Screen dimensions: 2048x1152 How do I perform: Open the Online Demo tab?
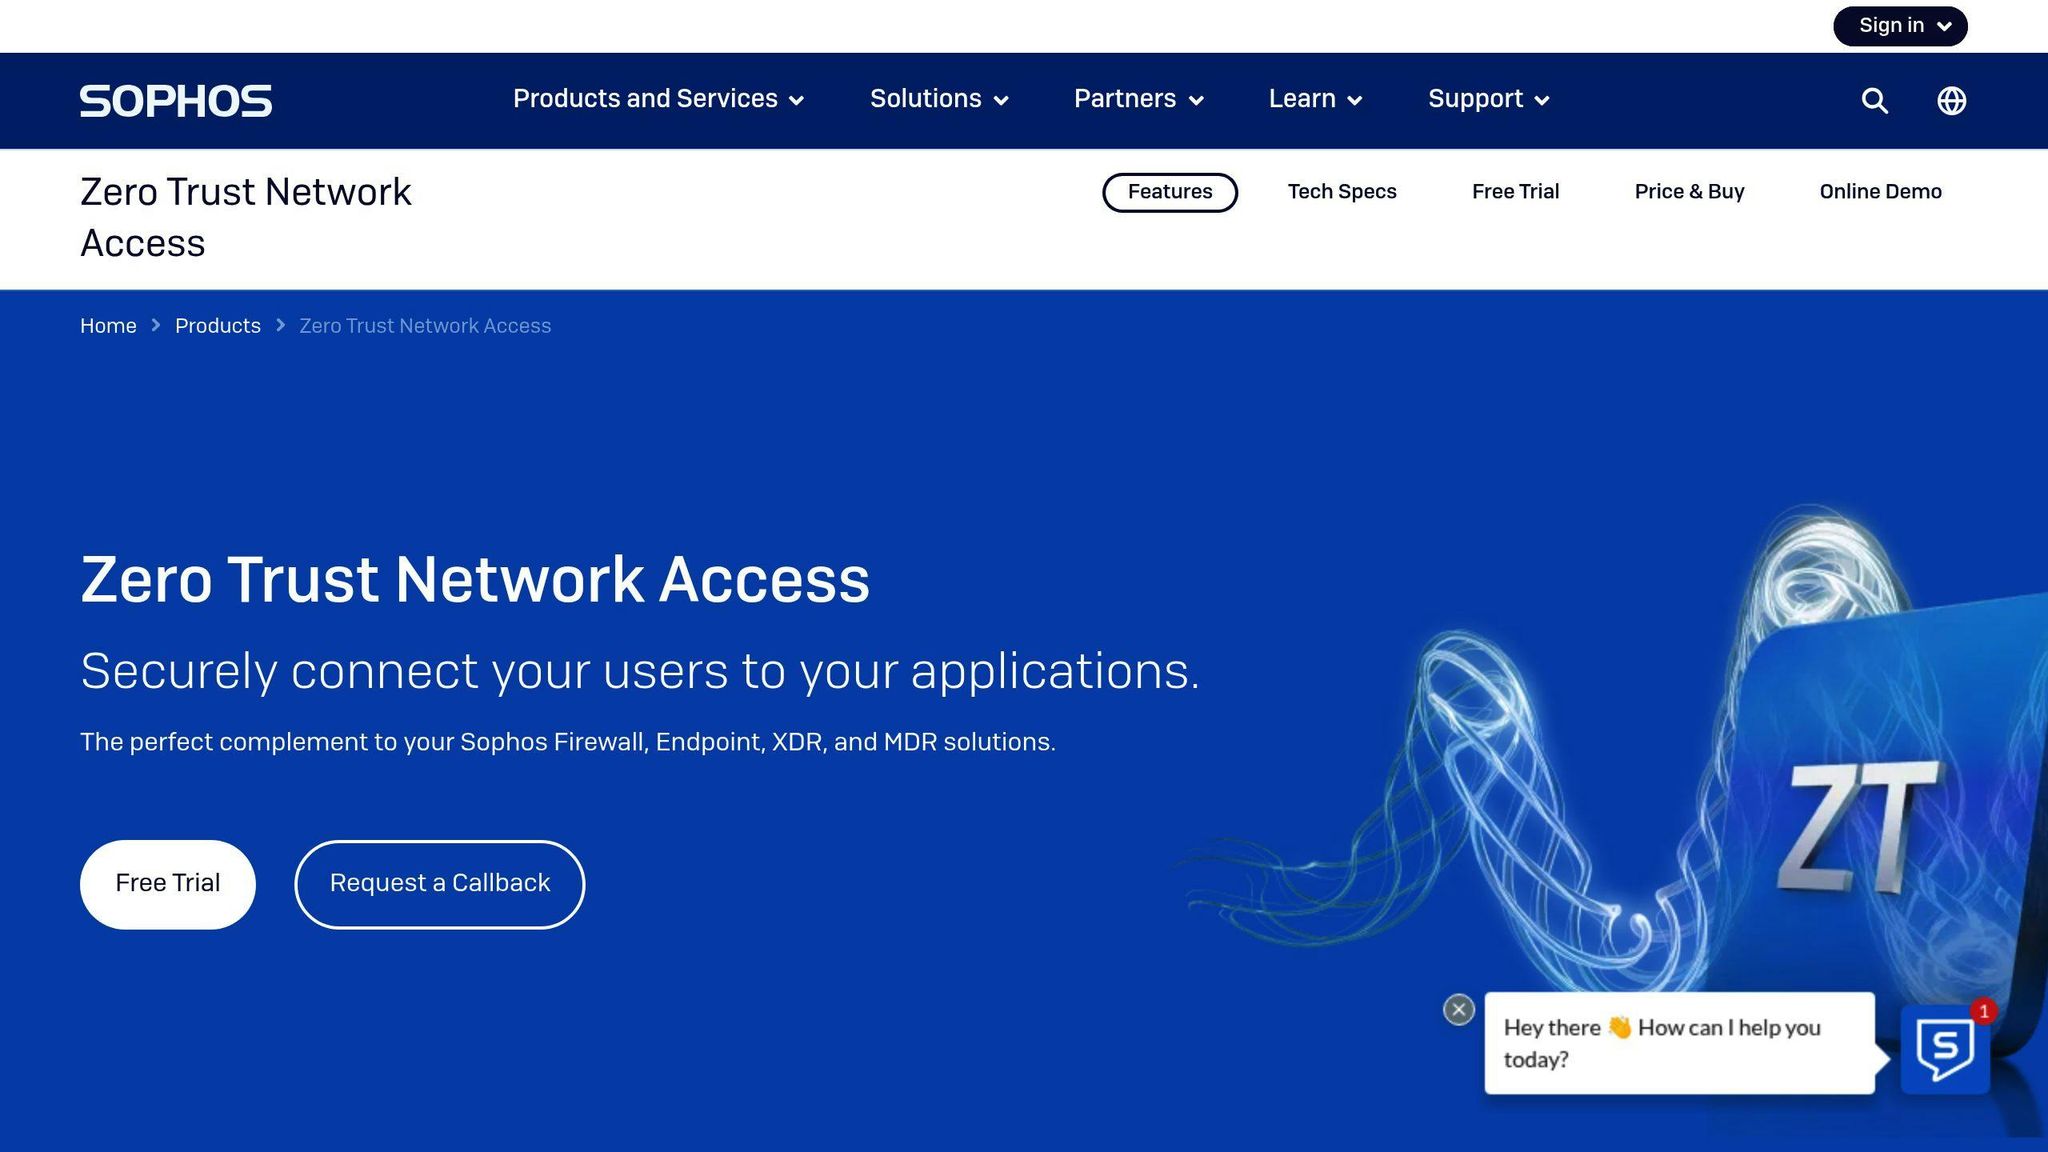[x=1880, y=192]
